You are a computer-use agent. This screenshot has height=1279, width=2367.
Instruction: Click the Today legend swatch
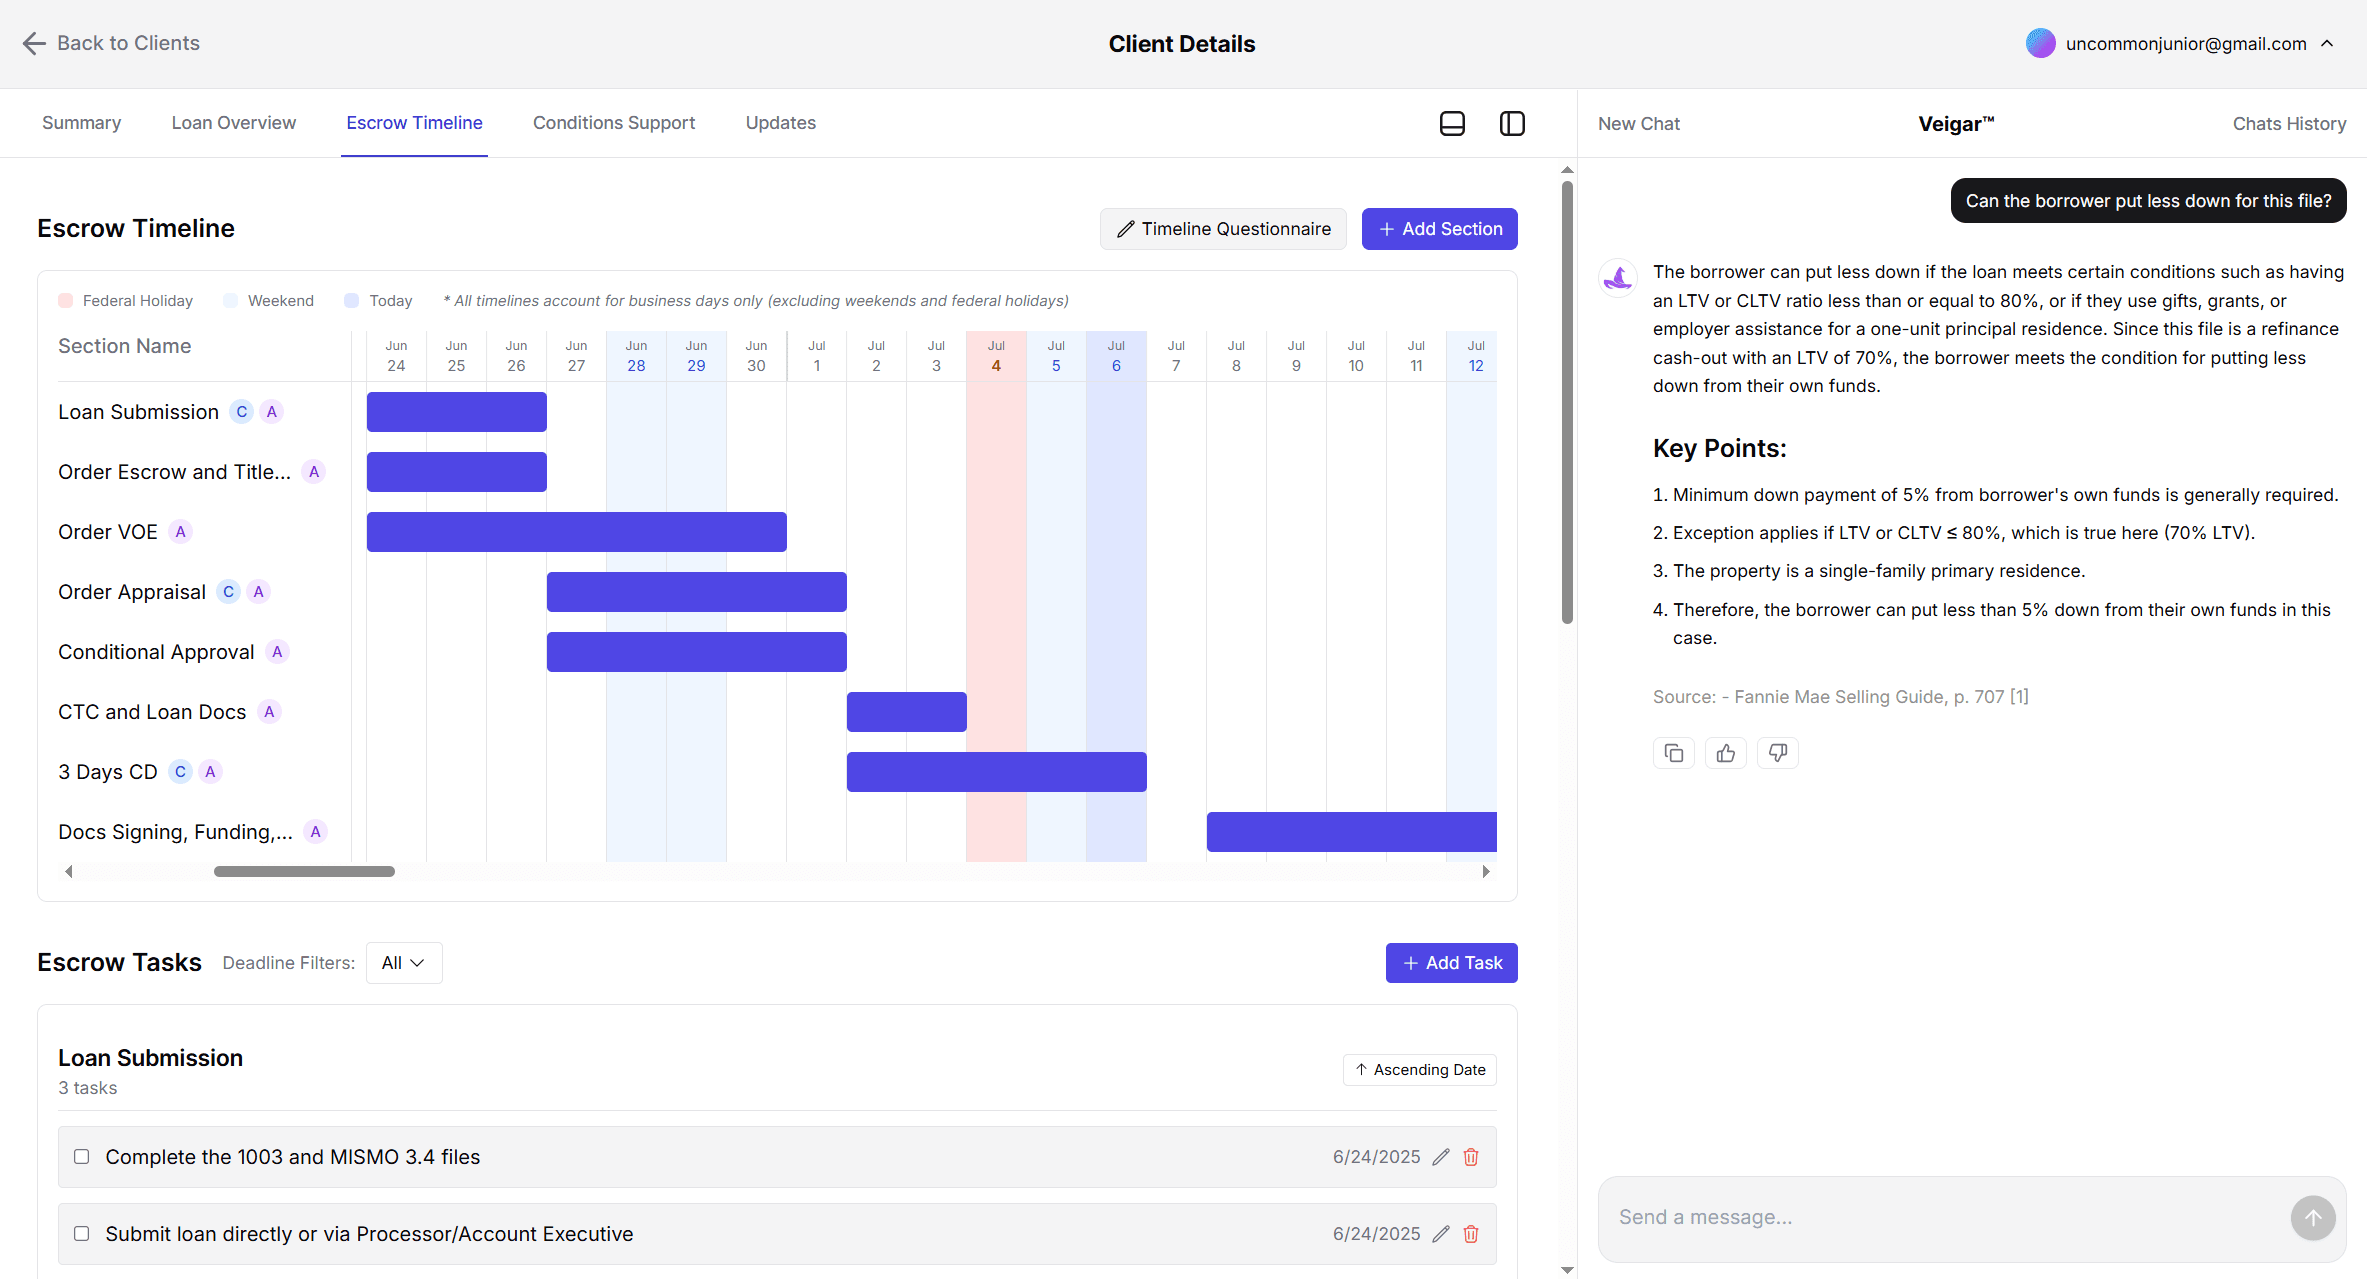click(351, 301)
